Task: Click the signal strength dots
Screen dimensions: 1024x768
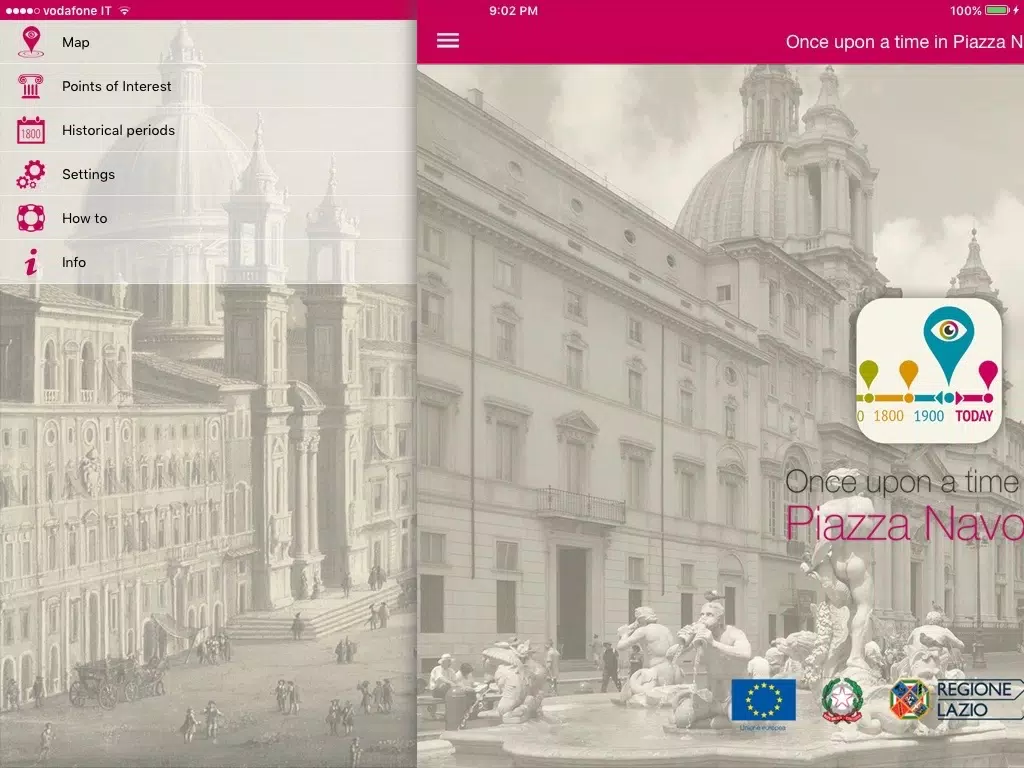Action: click(x=22, y=10)
